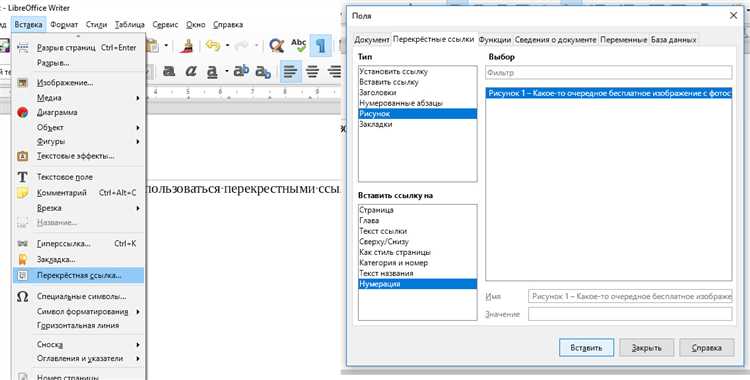Click the Вставить button
The height and width of the screenshot is (380, 750).
[x=586, y=348]
